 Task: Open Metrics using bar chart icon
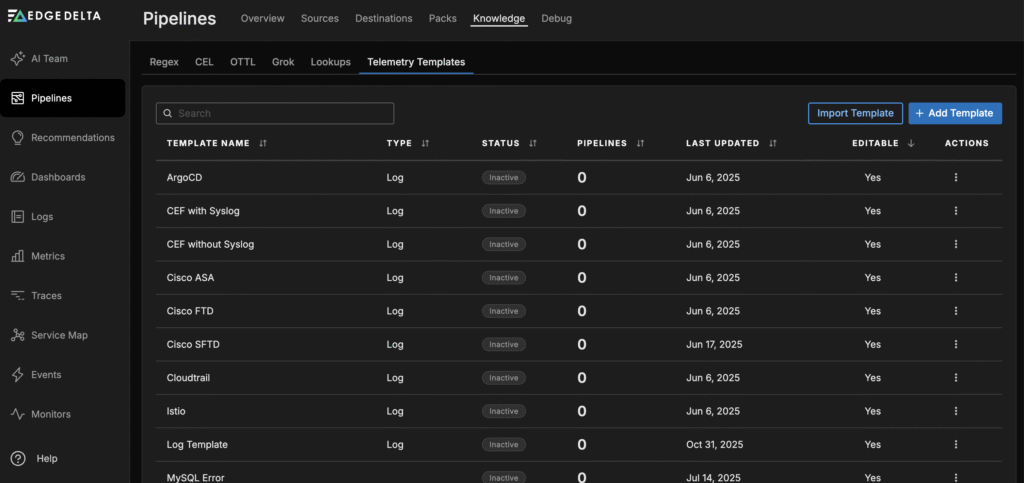[x=18, y=256]
